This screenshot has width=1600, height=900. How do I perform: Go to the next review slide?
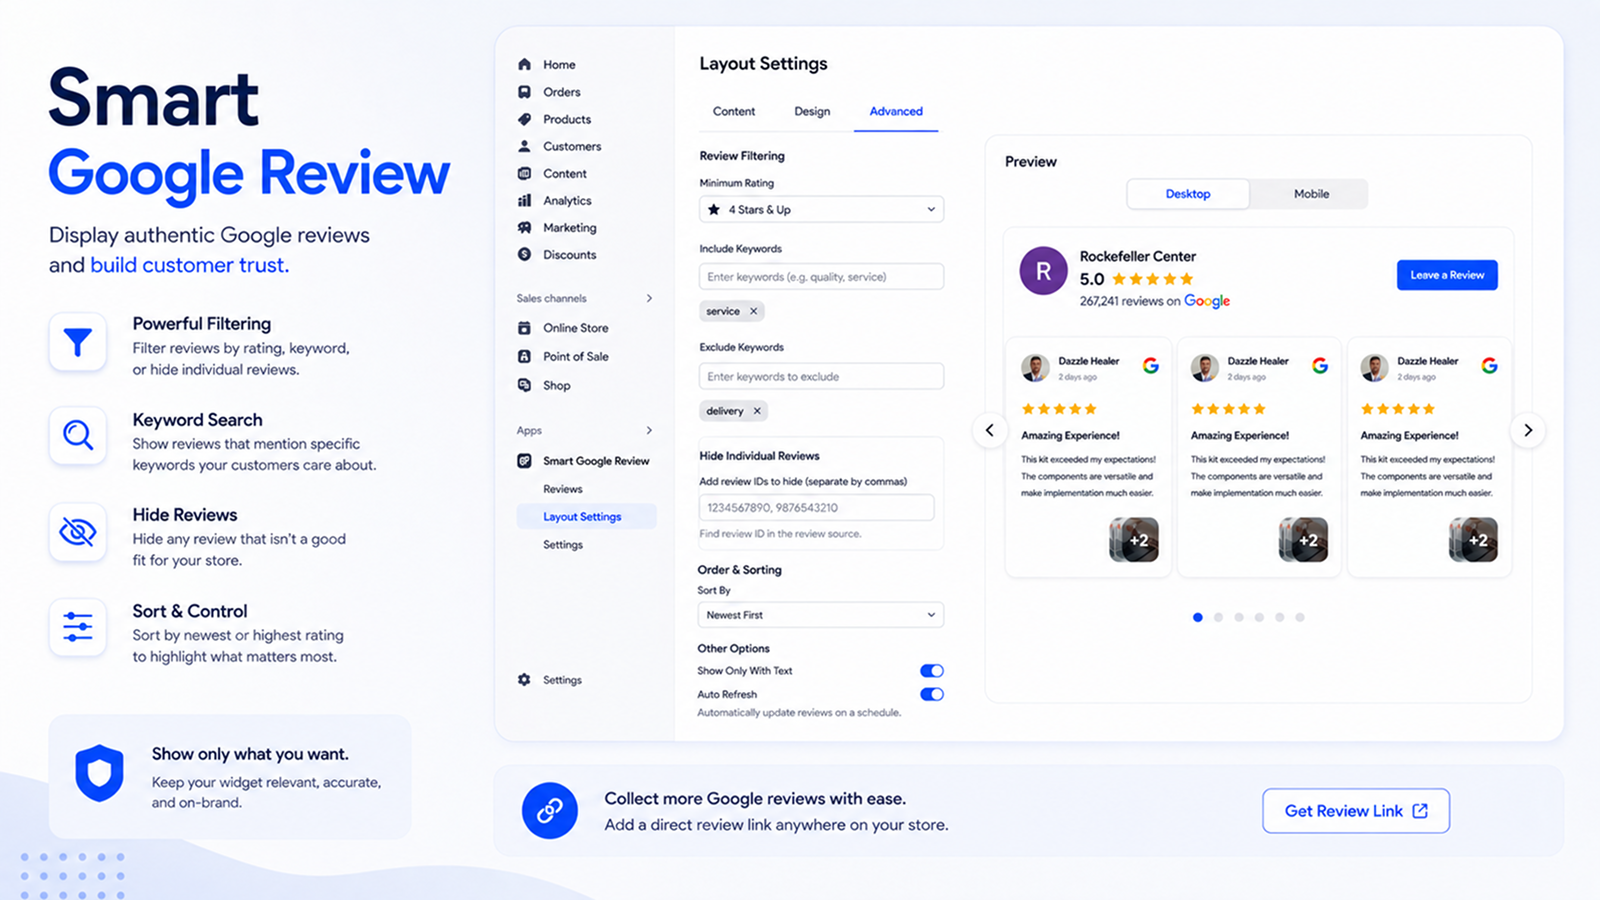click(1528, 430)
